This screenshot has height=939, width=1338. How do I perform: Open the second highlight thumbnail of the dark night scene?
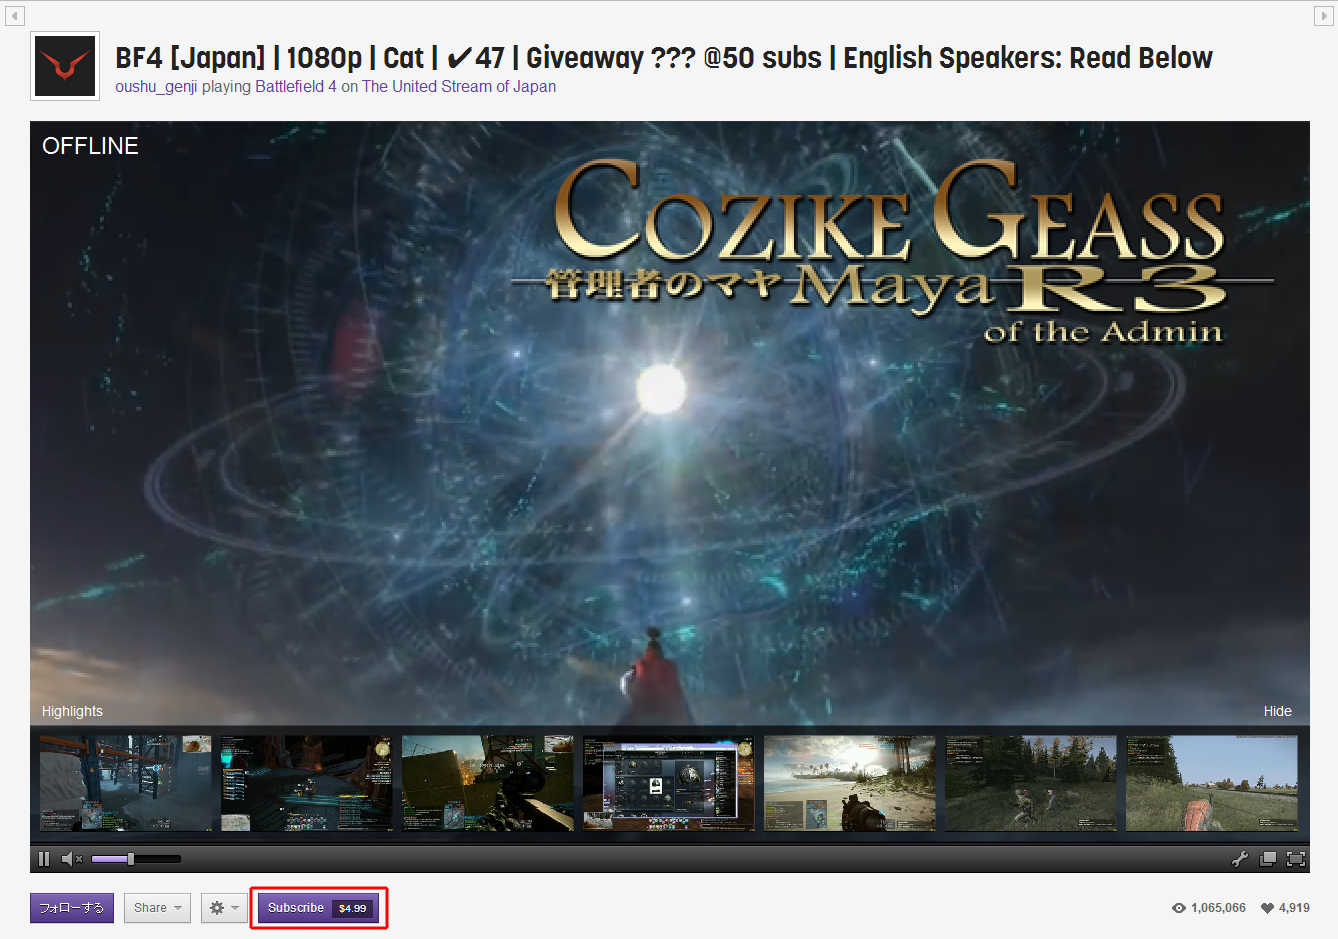pos(307,784)
